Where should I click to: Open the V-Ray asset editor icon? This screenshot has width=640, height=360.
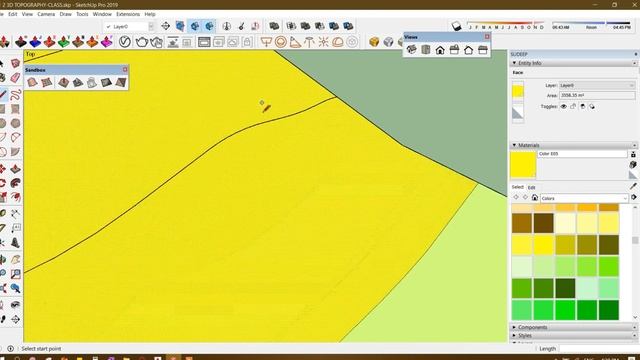pos(125,42)
